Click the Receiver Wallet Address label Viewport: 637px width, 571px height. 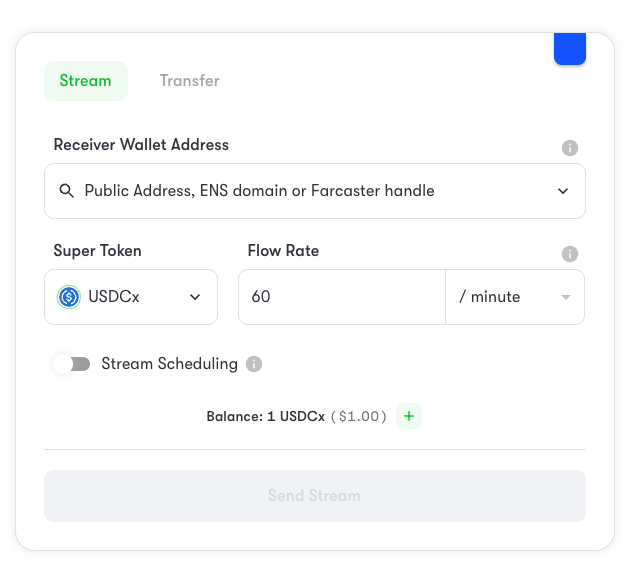(x=141, y=145)
